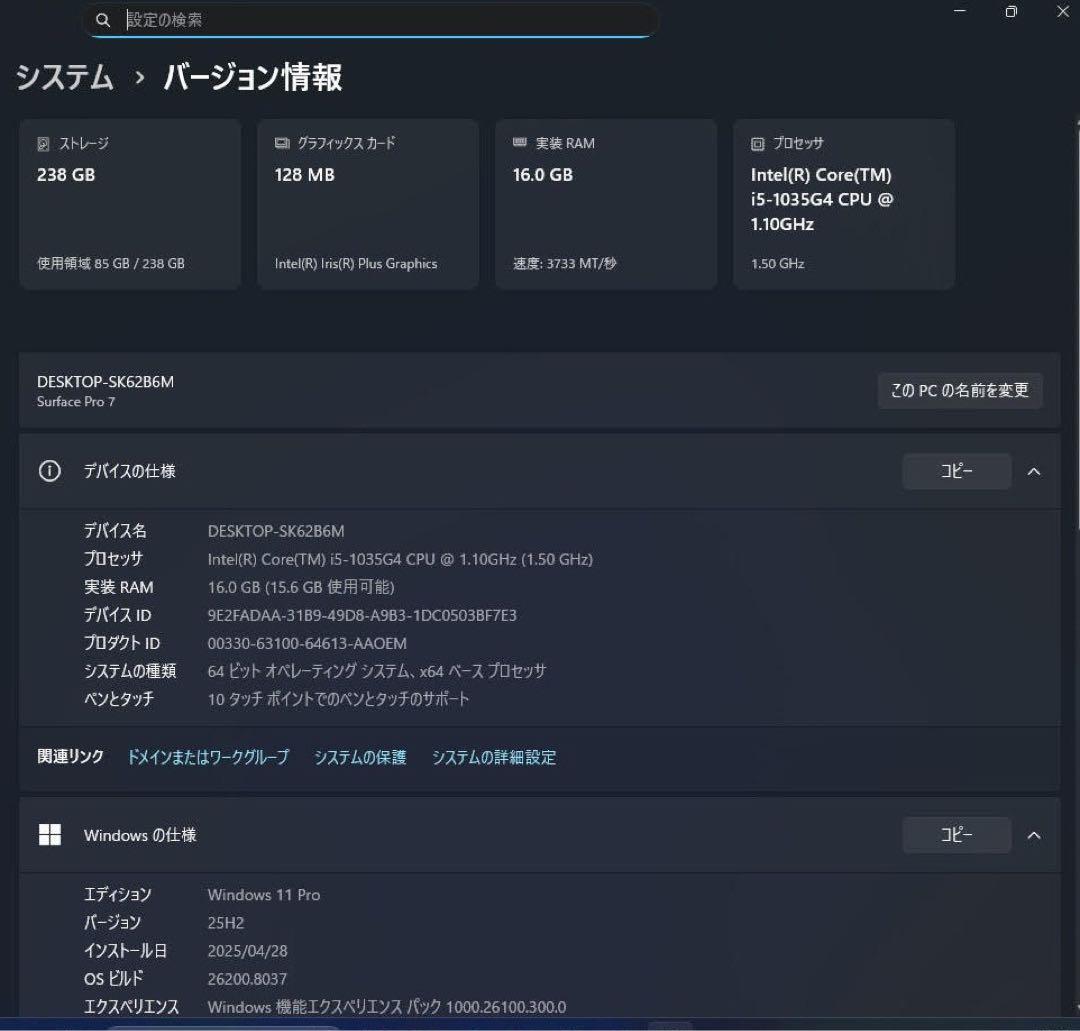Select the プロセッサ info card
Viewport: 1080px width, 1031px height.
pos(844,204)
